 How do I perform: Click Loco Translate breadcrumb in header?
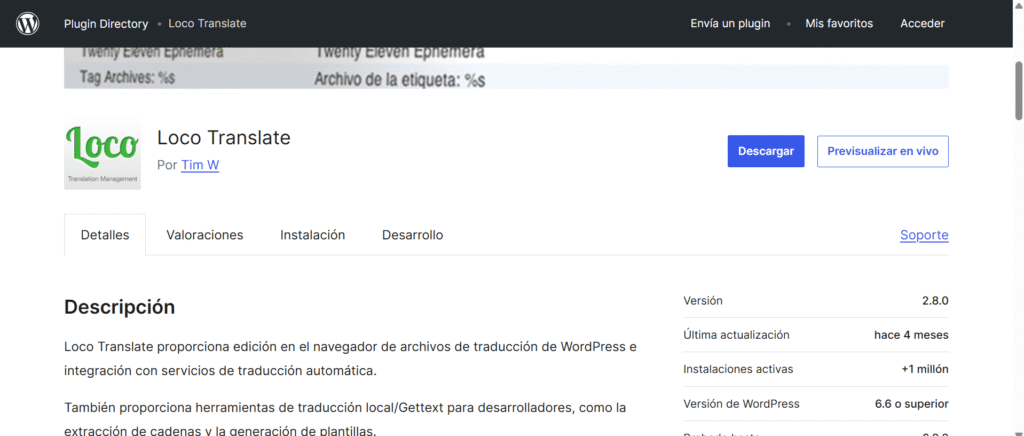tap(207, 23)
